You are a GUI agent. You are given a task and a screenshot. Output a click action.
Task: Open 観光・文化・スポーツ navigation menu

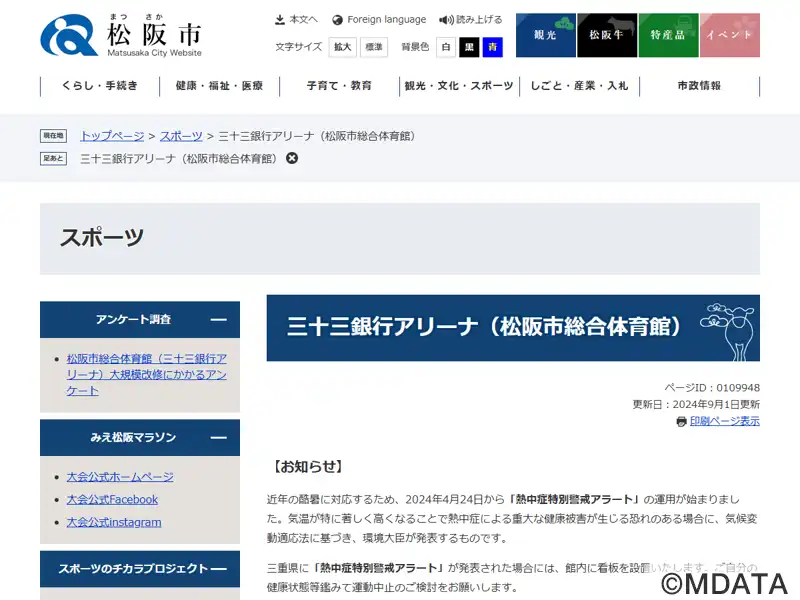pyautogui.click(x=459, y=86)
